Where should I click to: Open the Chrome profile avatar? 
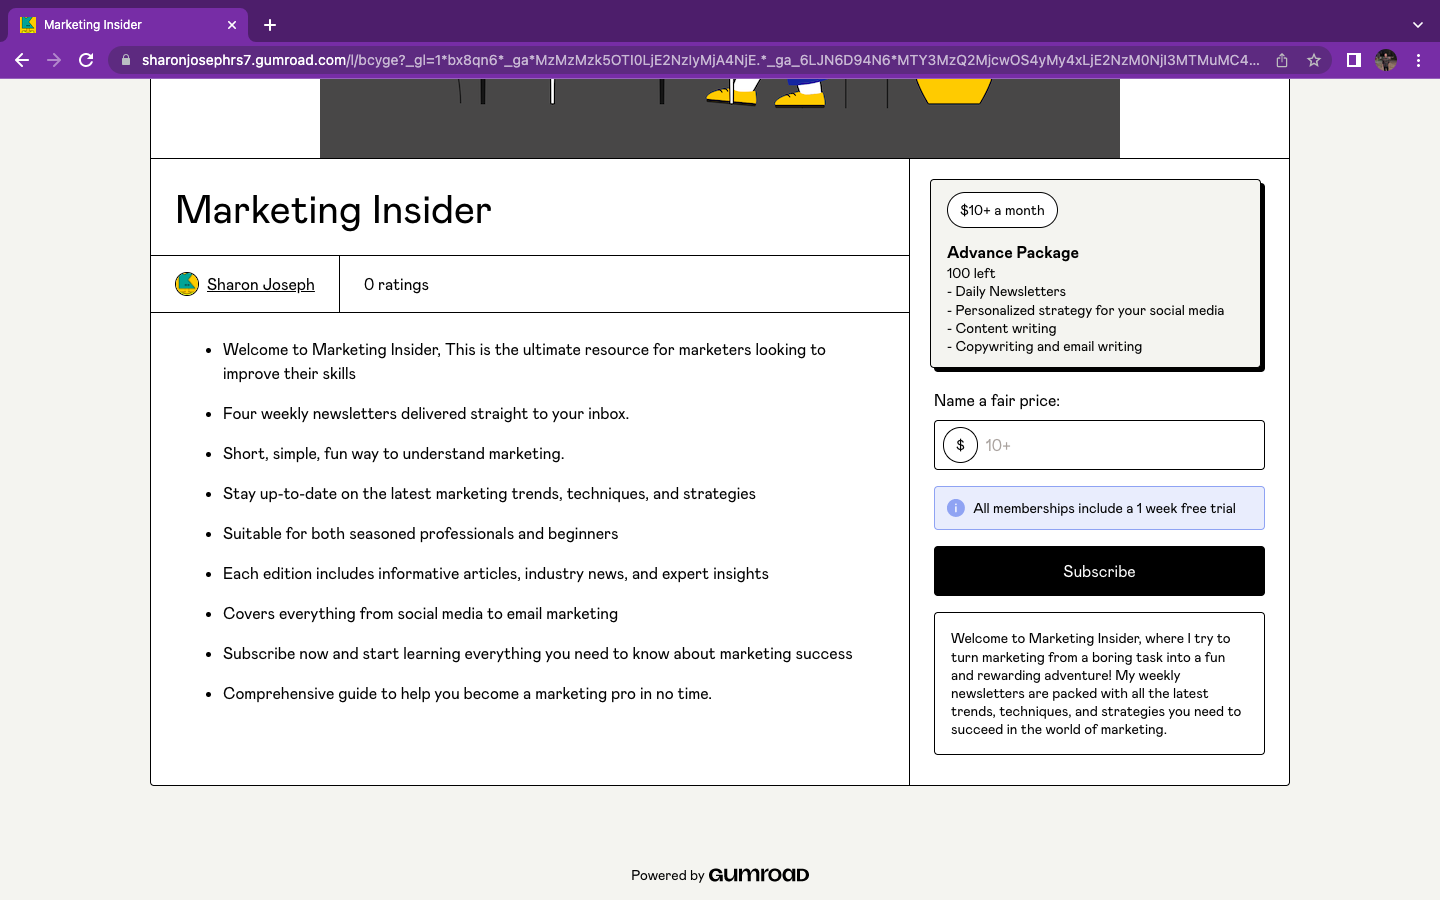pos(1386,60)
